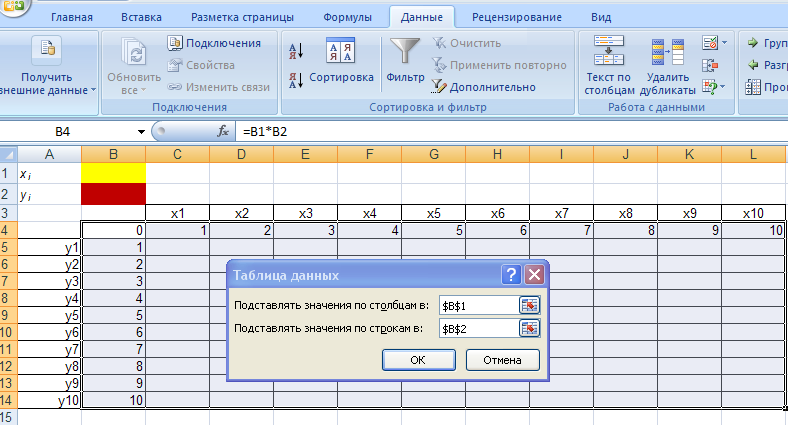Image resolution: width=788 pixels, height=425 pixels.
Task: Click the column input field containing $B$1
Action: point(478,305)
